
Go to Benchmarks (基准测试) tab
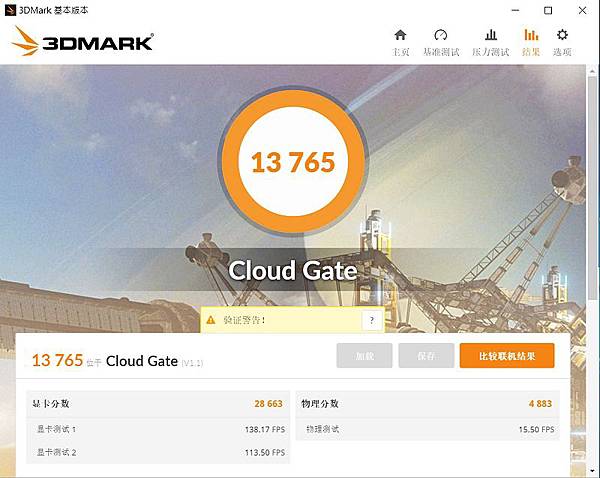point(441,43)
